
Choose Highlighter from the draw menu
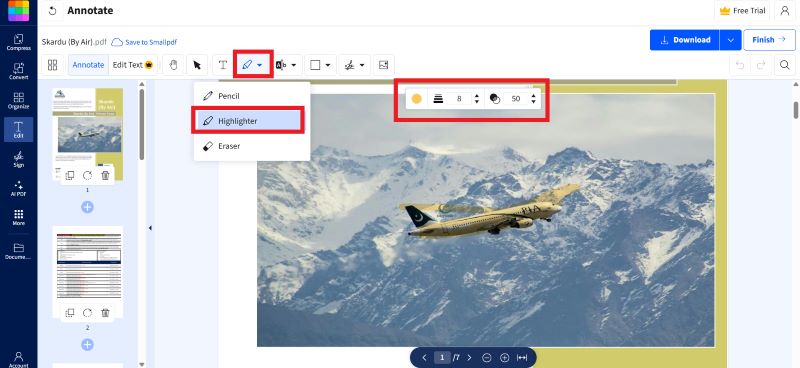click(248, 121)
